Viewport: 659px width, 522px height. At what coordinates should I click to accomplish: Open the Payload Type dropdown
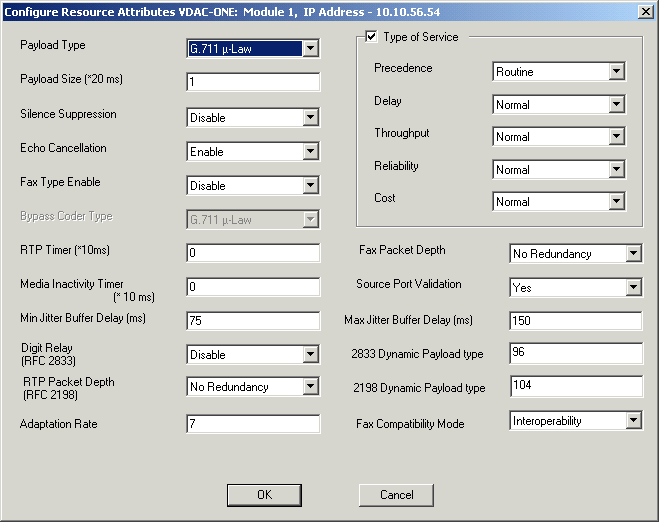[310, 49]
